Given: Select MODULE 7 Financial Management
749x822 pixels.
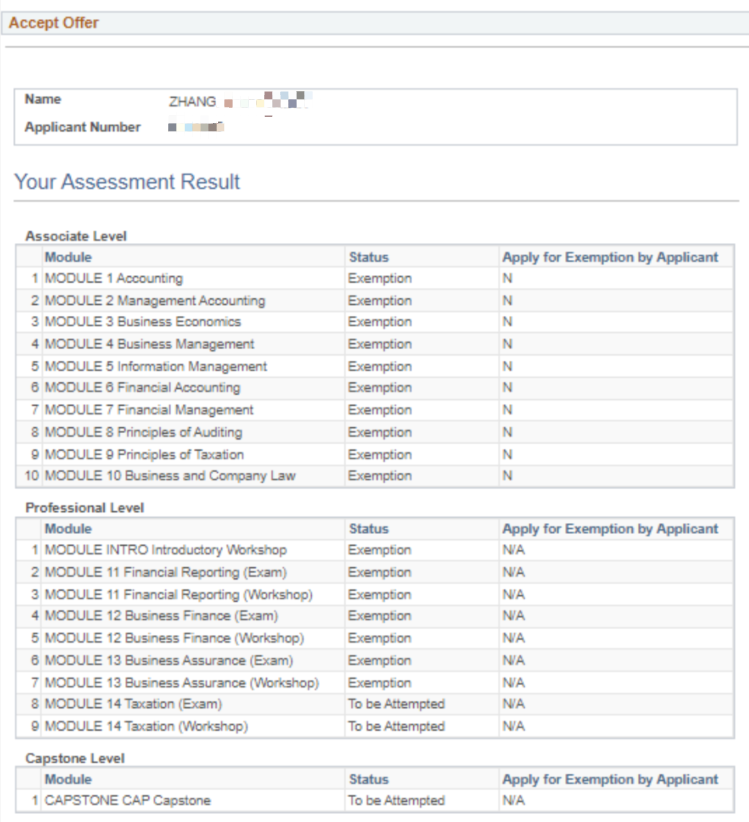Looking at the screenshot, I should [x=149, y=410].
